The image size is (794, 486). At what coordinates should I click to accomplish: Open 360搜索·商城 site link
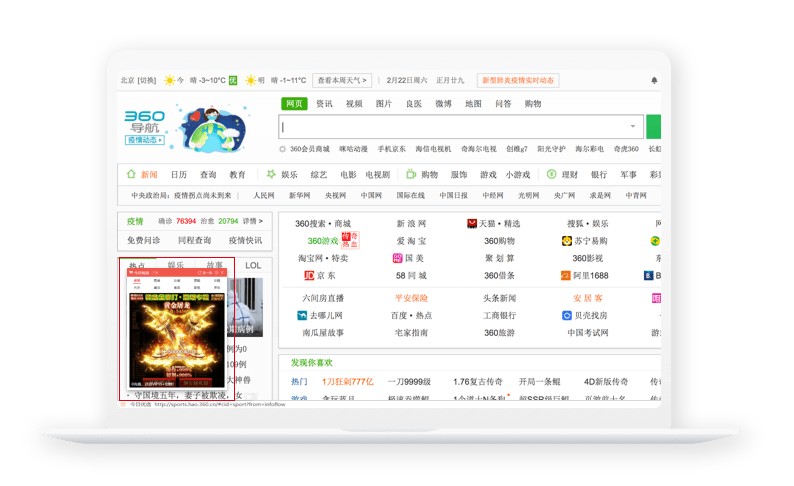[x=323, y=223]
